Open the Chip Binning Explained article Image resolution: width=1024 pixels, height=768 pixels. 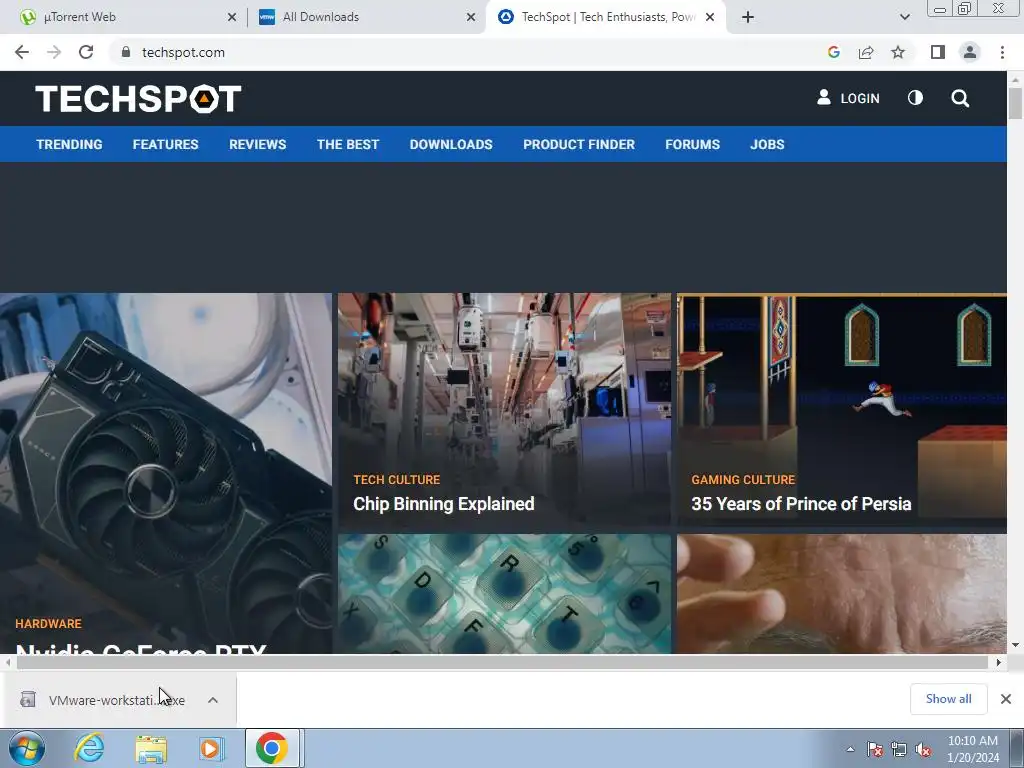coord(443,504)
